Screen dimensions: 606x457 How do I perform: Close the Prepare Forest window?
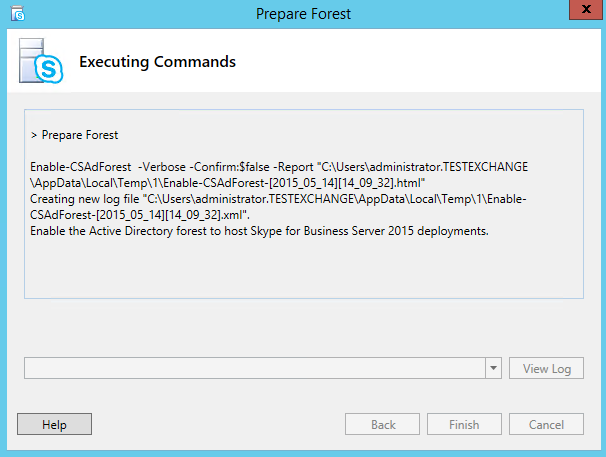pyautogui.click(x=586, y=9)
